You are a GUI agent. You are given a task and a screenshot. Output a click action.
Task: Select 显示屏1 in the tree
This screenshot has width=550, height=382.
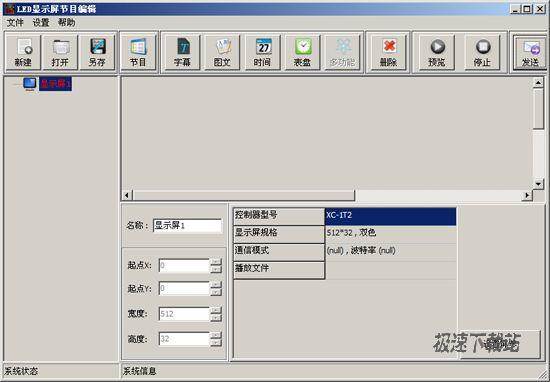pos(55,84)
